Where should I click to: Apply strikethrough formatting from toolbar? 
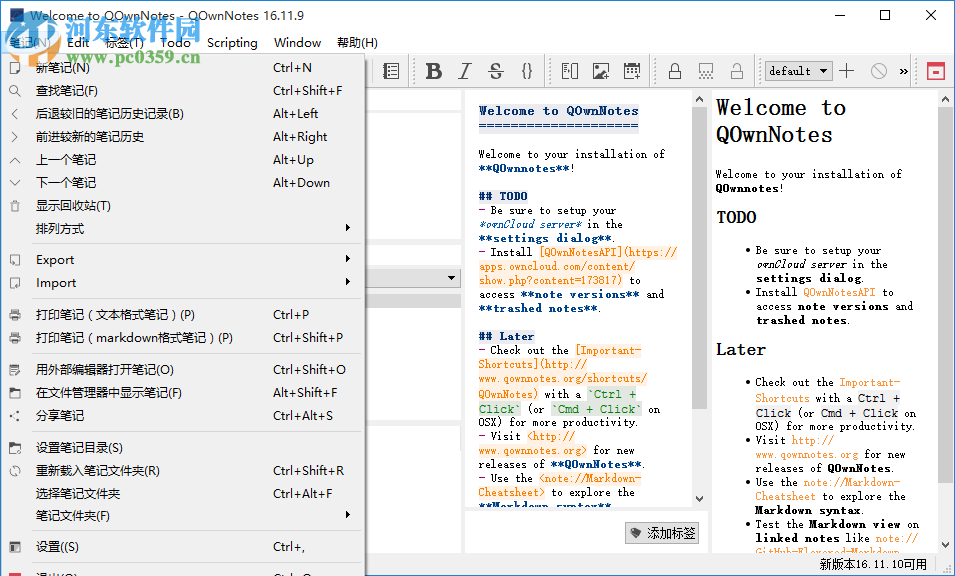click(x=495, y=71)
